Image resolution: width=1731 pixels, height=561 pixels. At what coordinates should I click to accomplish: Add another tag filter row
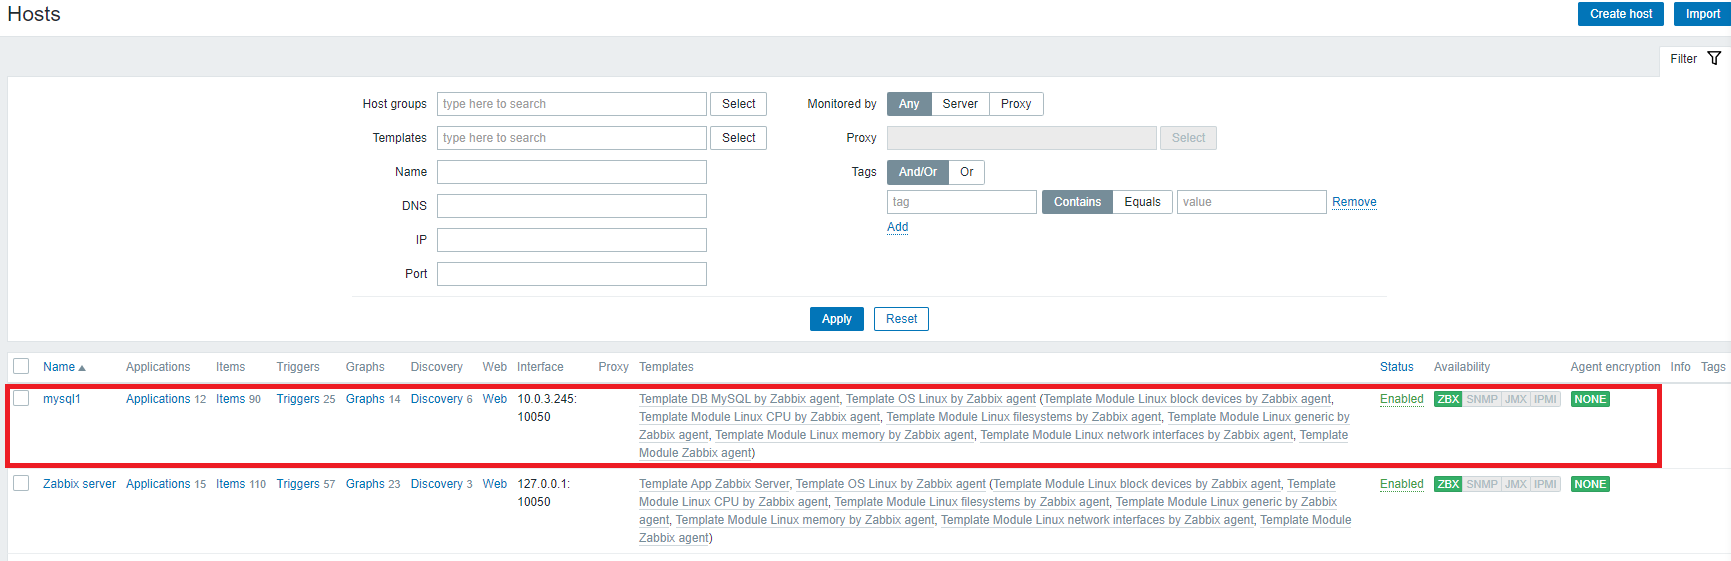[898, 227]
